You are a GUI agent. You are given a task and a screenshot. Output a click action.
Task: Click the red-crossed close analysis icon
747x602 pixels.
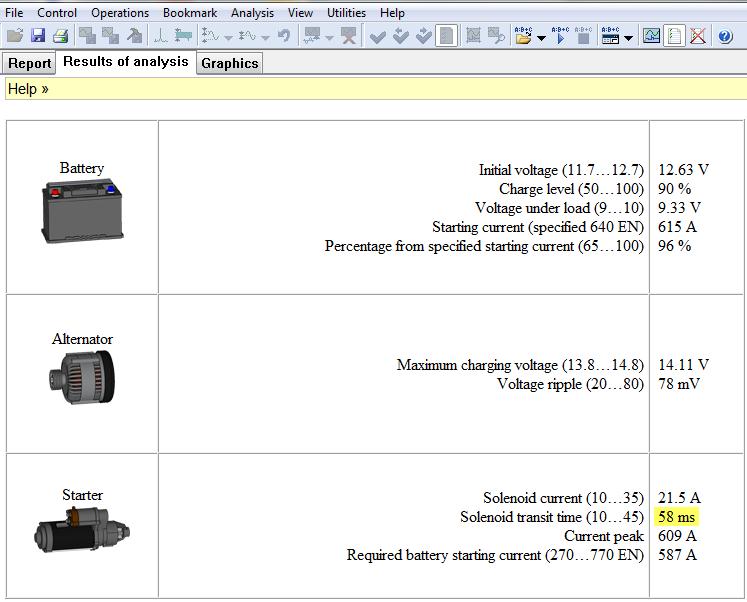coord(698,36)
